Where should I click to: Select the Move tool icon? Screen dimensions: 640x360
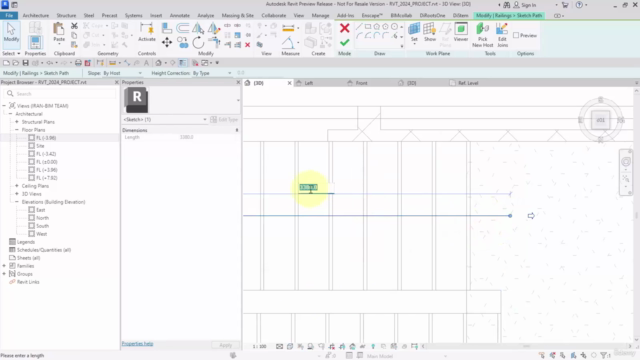tap(167, 42)
